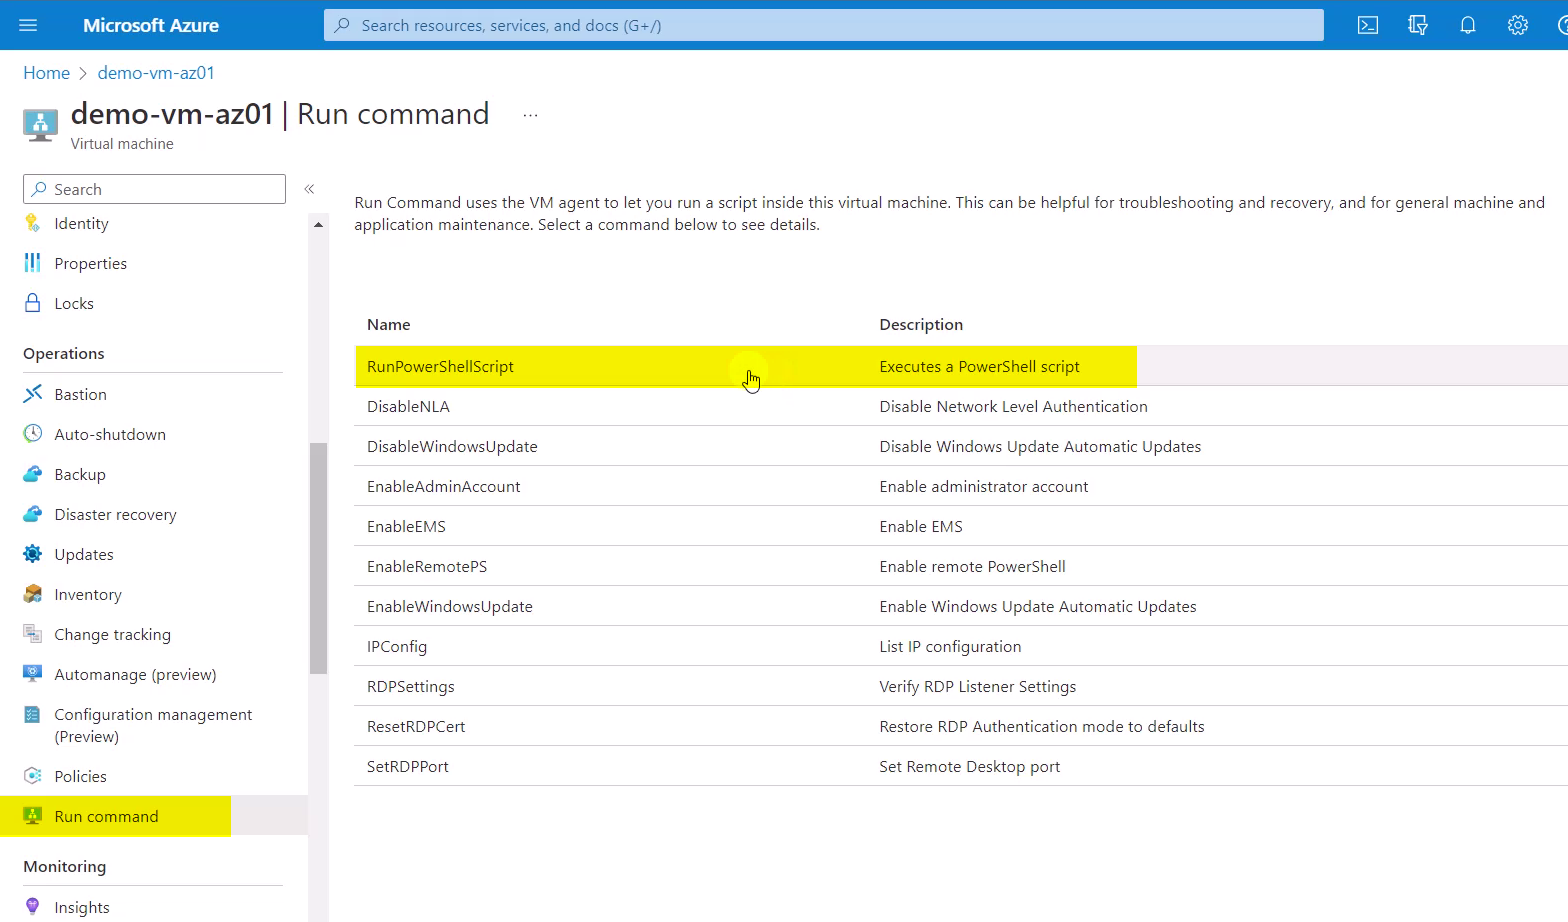Click the Auto-shutdown clock icon

point(33,434)
